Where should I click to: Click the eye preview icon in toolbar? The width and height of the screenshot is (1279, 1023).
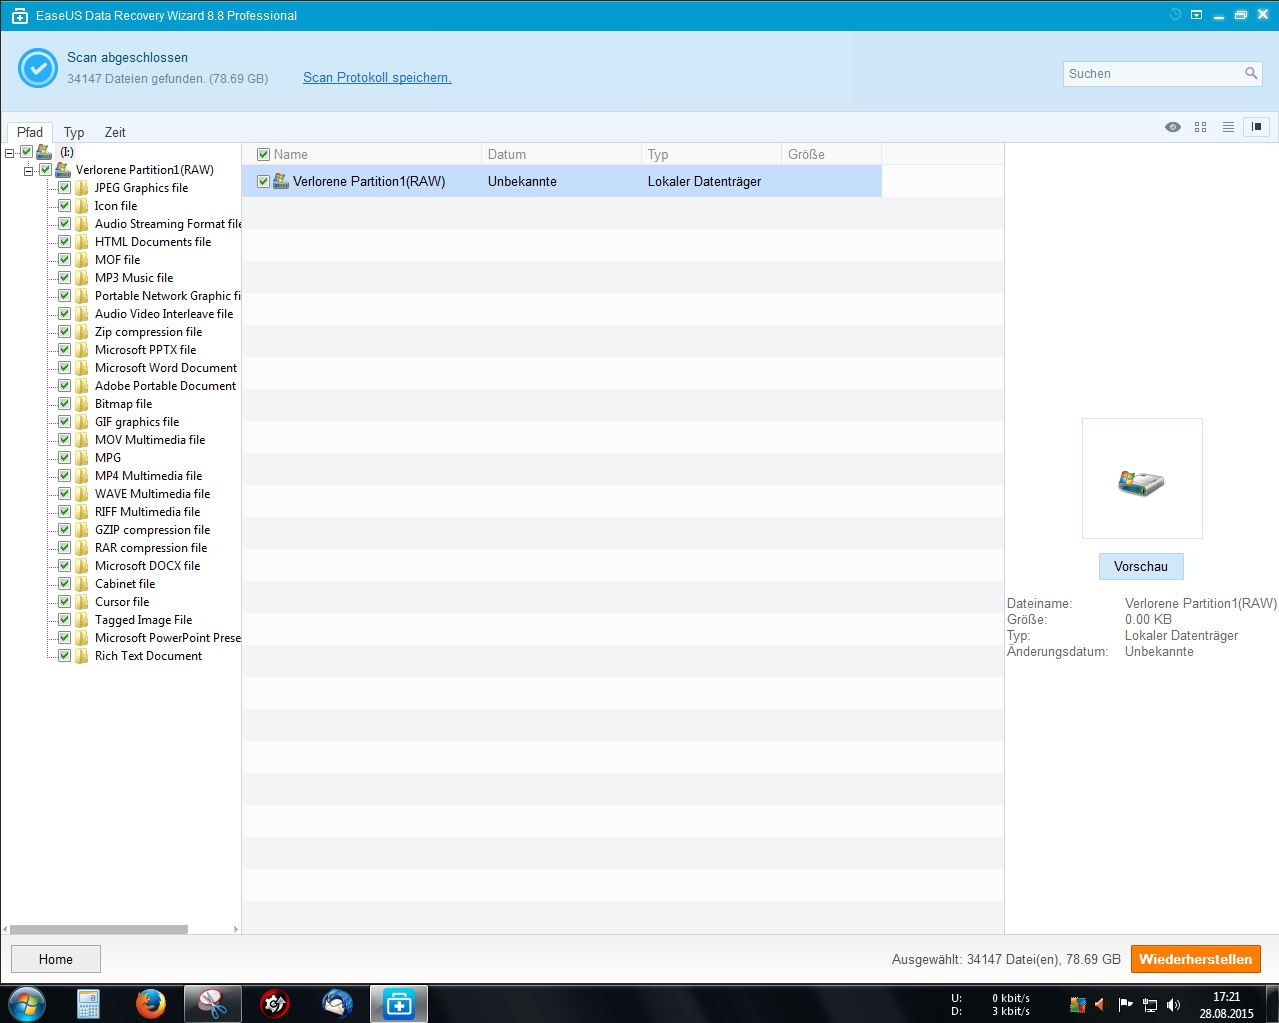[1173, 127]
